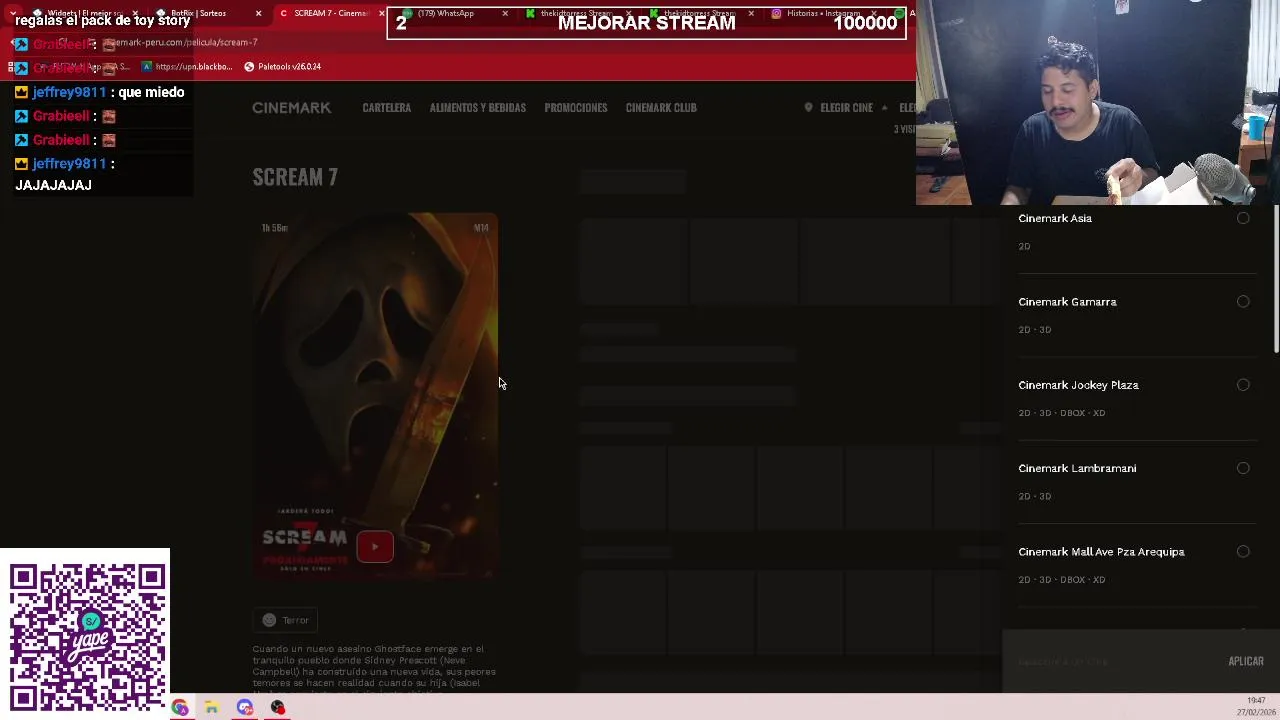Open OBS Studio from the taskbar
The width and height of the screenshot is (1280, 720).
coord(278,708)
